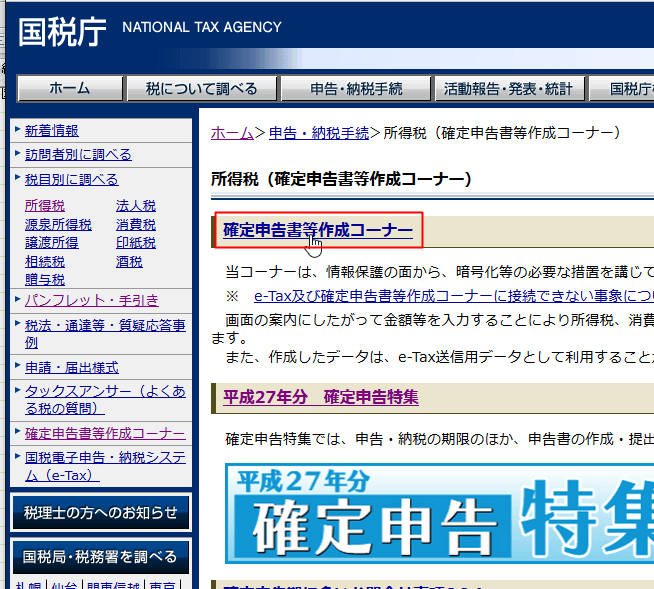Click the arrow bullet beside タックスアンサー
The width and height of the screenshot is (654, 589).
point(18,390)
